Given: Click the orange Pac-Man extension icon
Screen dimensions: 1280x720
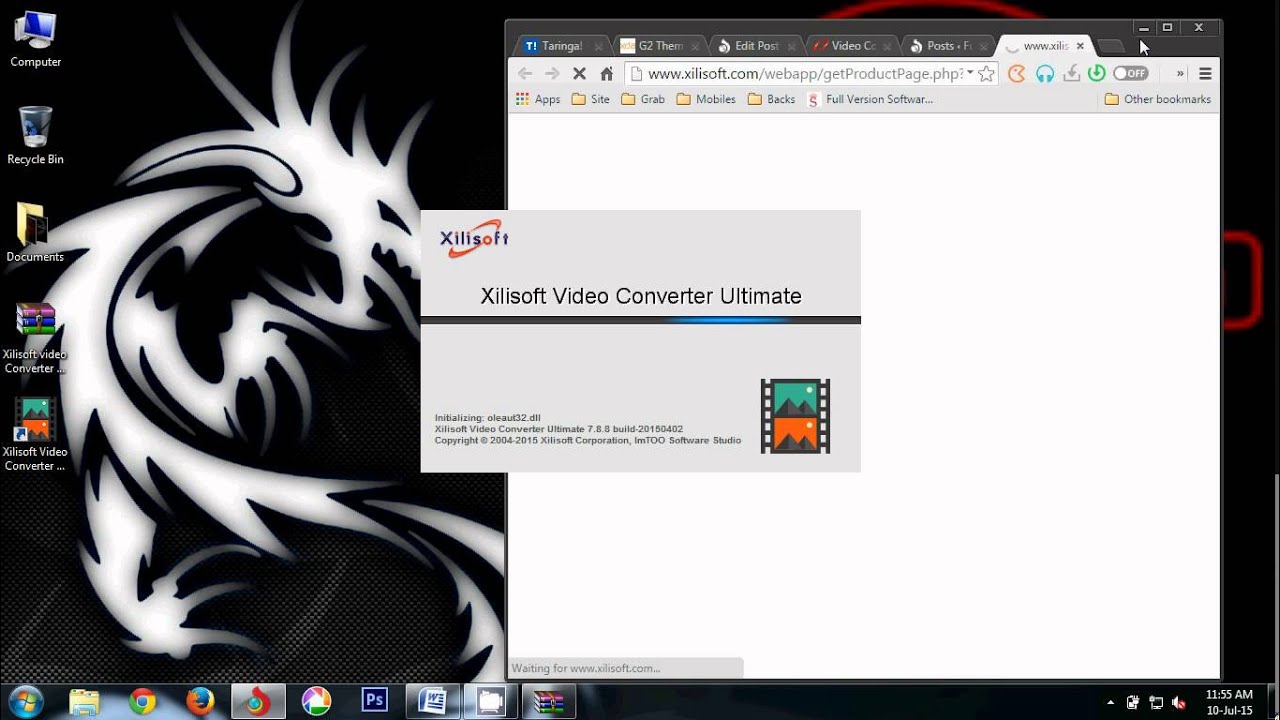Looking at the screenshot, I should point(1017,73).
